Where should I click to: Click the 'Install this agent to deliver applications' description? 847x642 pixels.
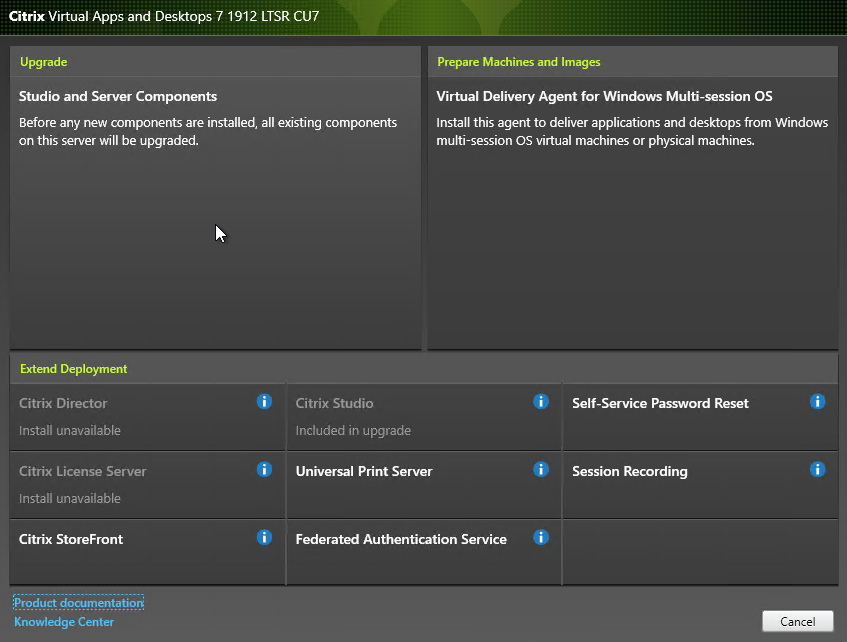point(632,131)
